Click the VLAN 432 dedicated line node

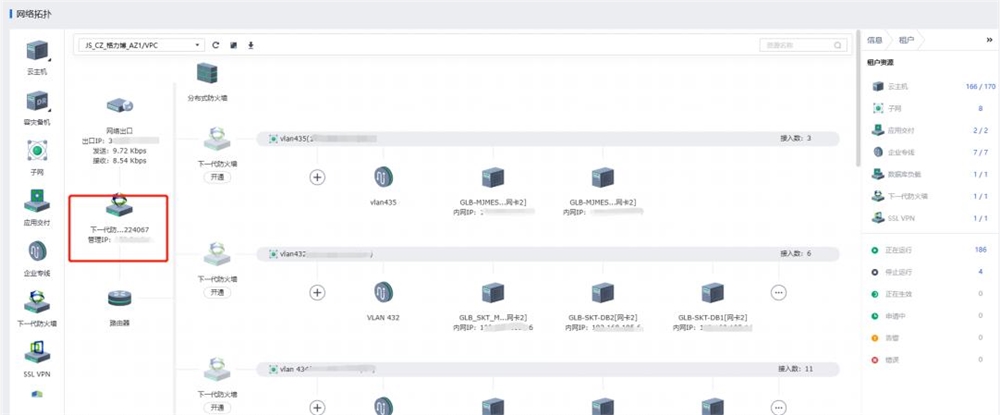[x=384, y=293]
